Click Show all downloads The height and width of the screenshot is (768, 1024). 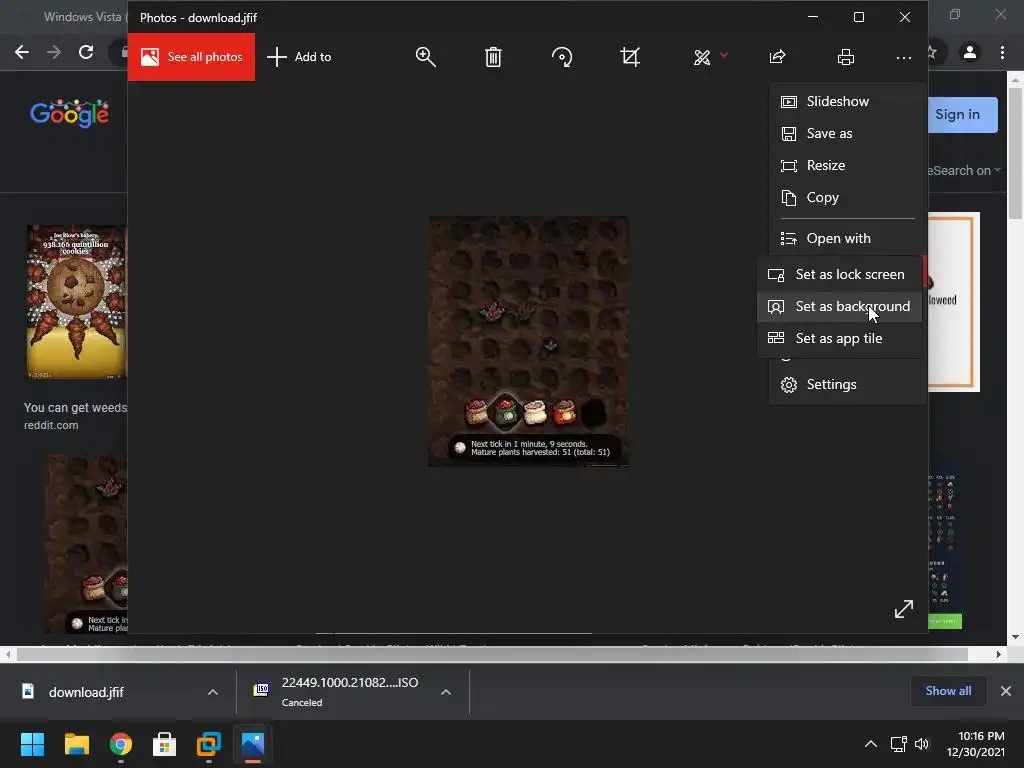pos(948,691)
